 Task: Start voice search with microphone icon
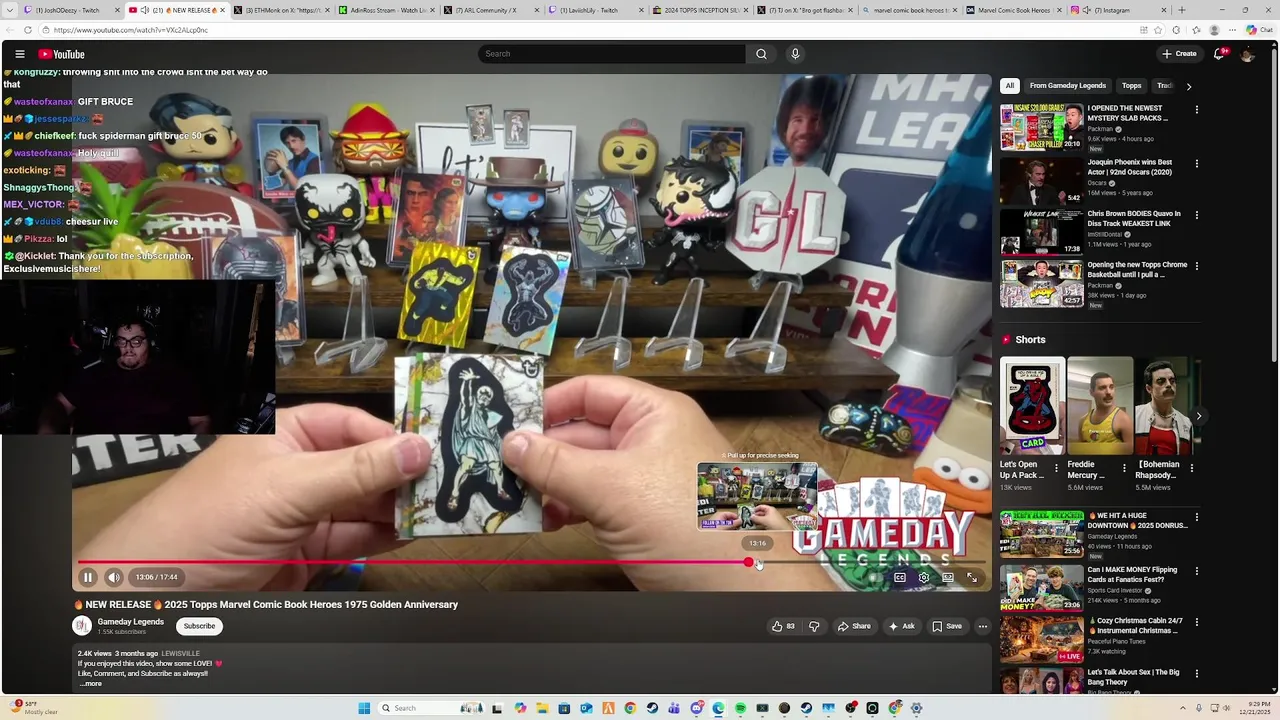[795, 54]
